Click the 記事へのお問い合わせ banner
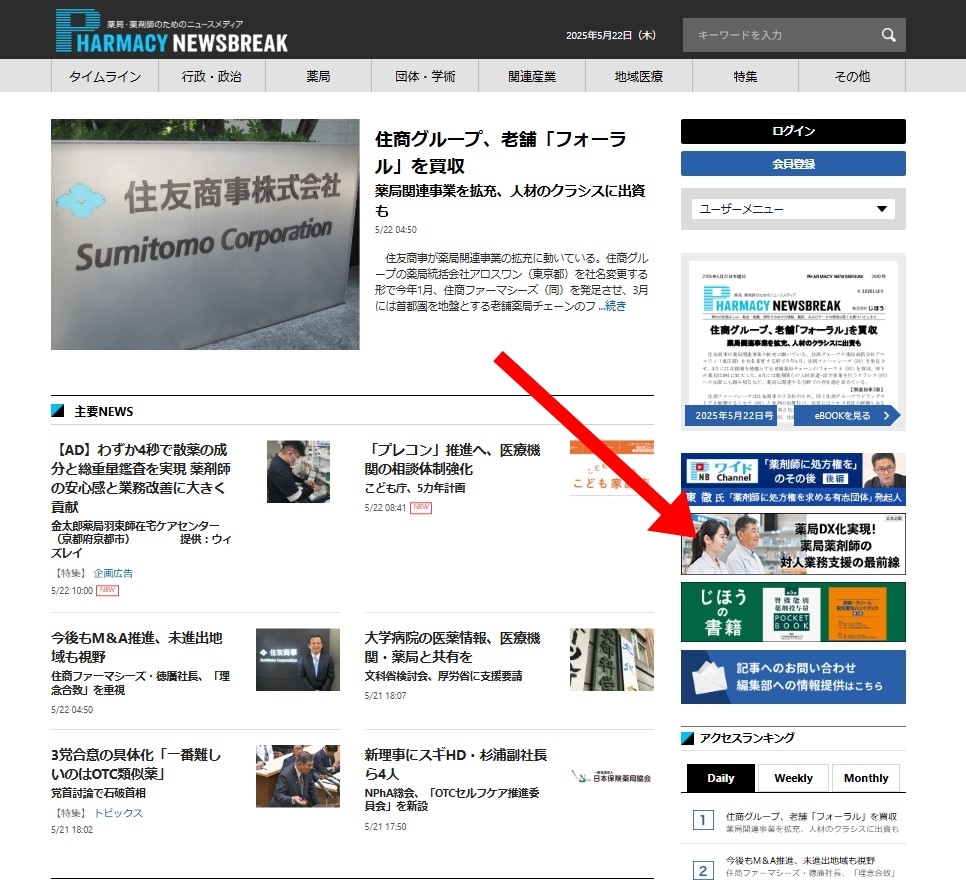This screenshot has height=880, width=966. click(x=793, y=677)
